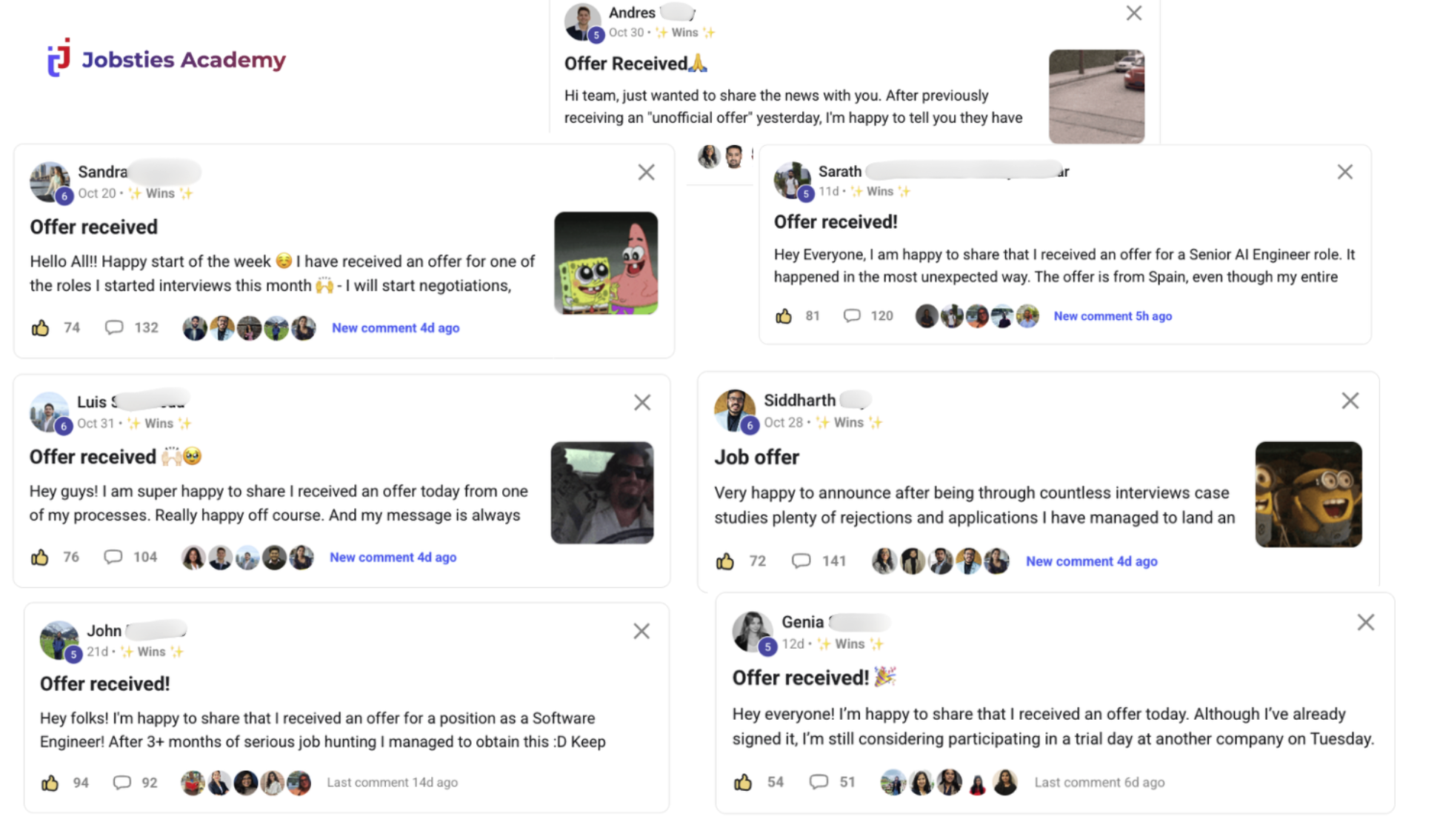The image size is (1440, 819).
Task: Dismiss John's Offer received card
Action: click(x=641, y=631)
